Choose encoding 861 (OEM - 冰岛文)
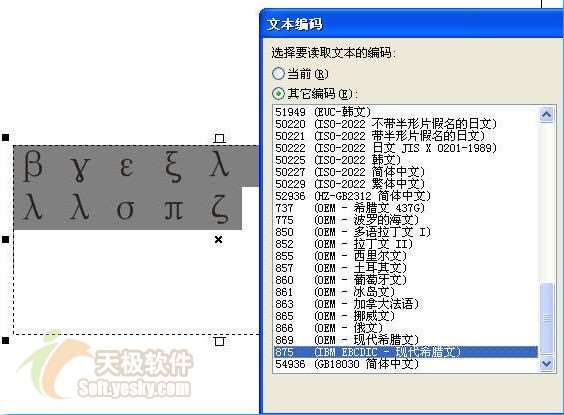The image size is (564, 415). (405, 292)
